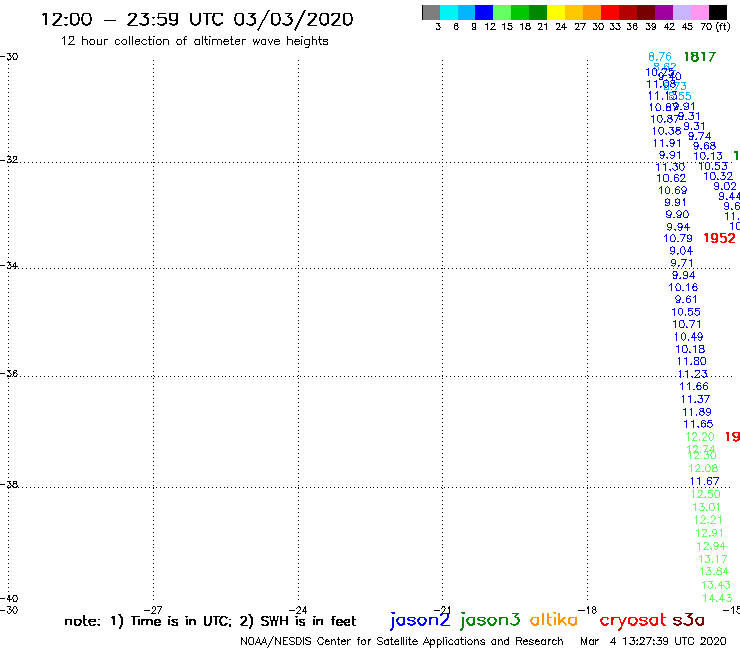The width and height of the screenshot is (740, 650).
Task: Click the wave height value 10.49
Action: click(x=688, y=337)
